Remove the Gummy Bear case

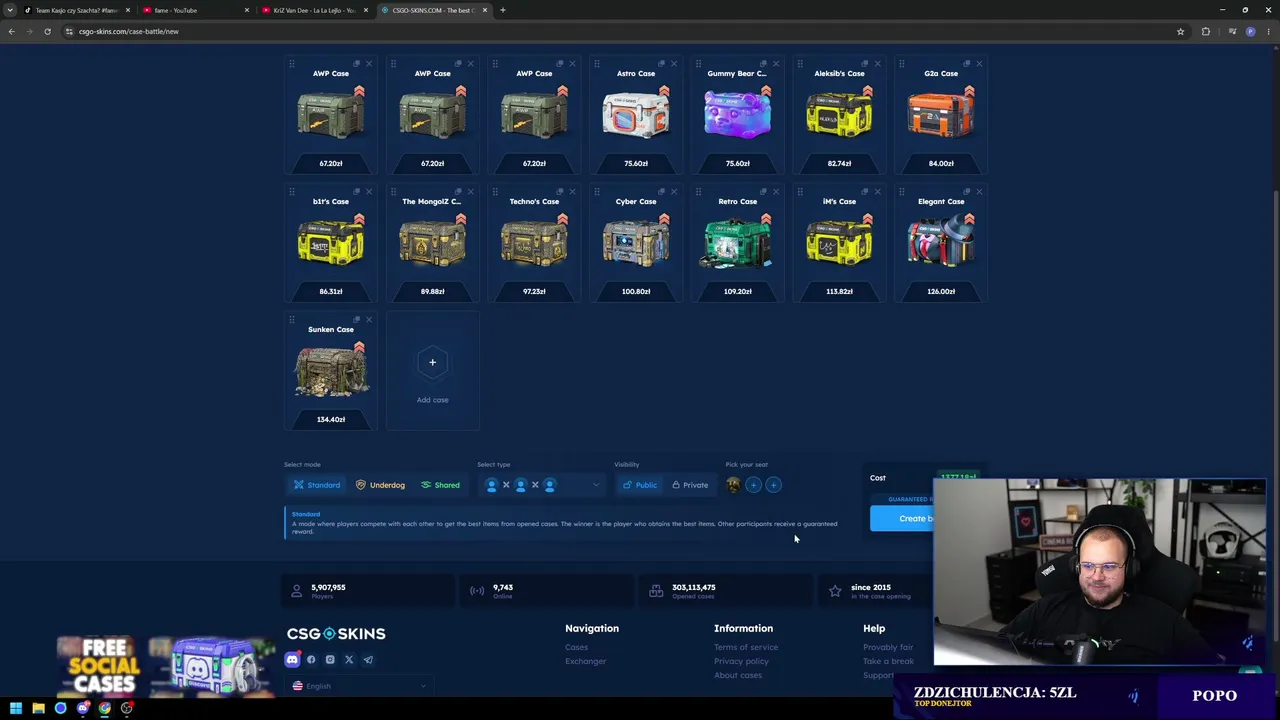point(775,64)
